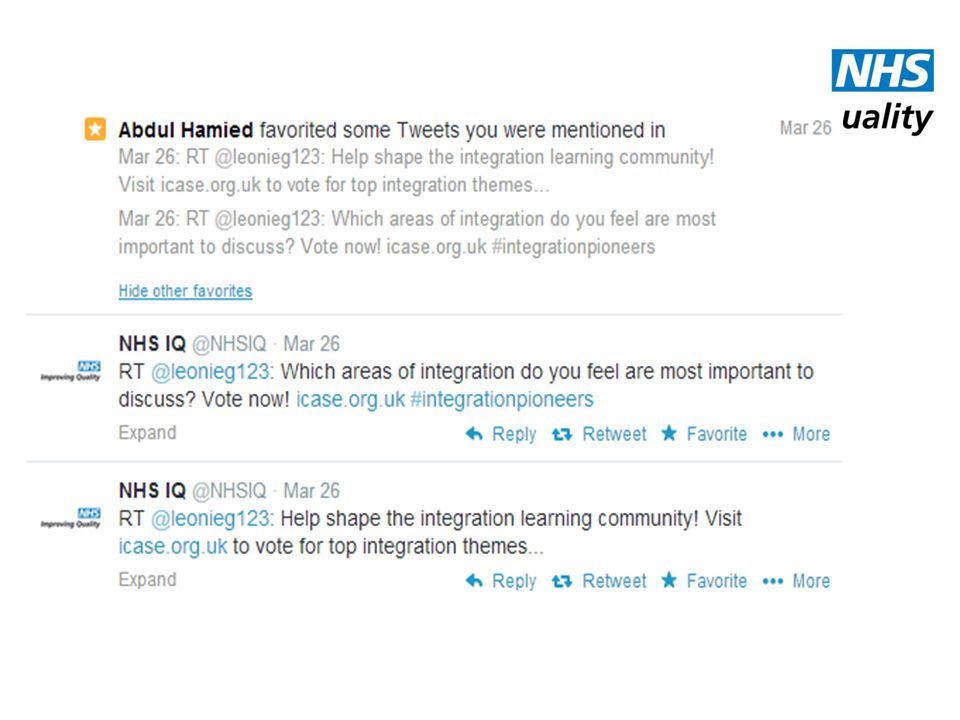Click Reply arrow icon on the 'Help shape' tweet
The width and height of the screenshot is (960, 720).
pos(474,581)
